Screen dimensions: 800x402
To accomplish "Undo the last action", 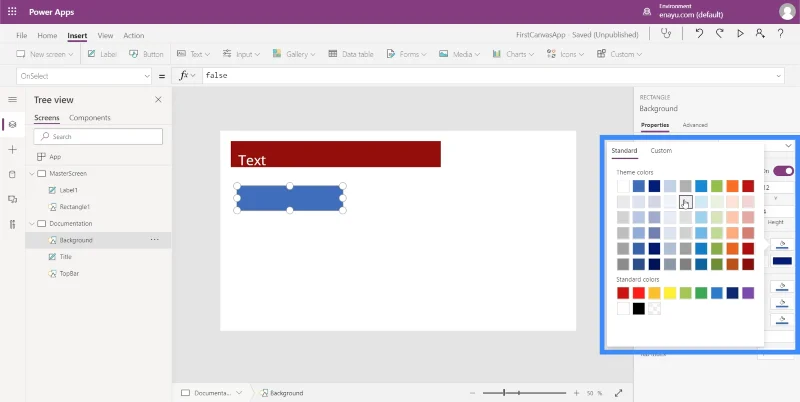I will point(699,34).
